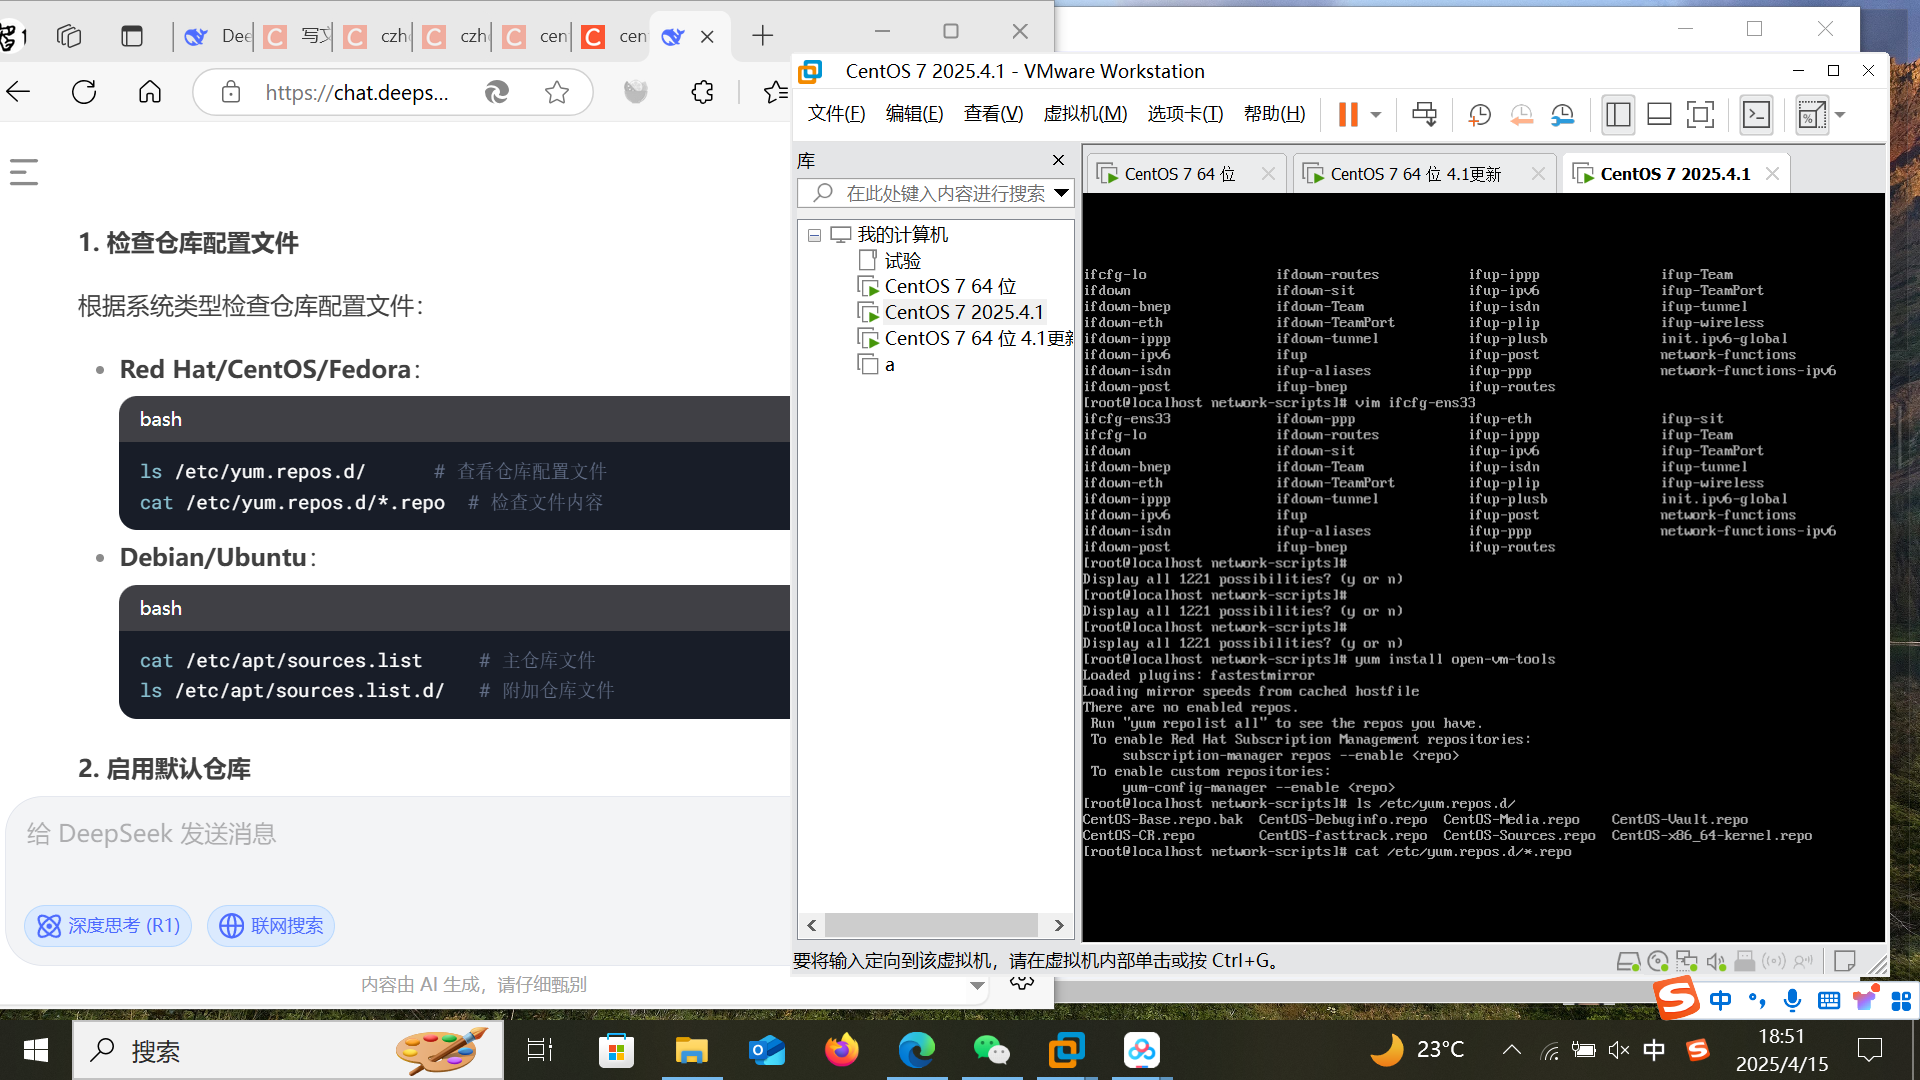The image size is (1920, 1080).
Task: Toggle the library sidebar panel view
Action: click(x=1617, y=114)
